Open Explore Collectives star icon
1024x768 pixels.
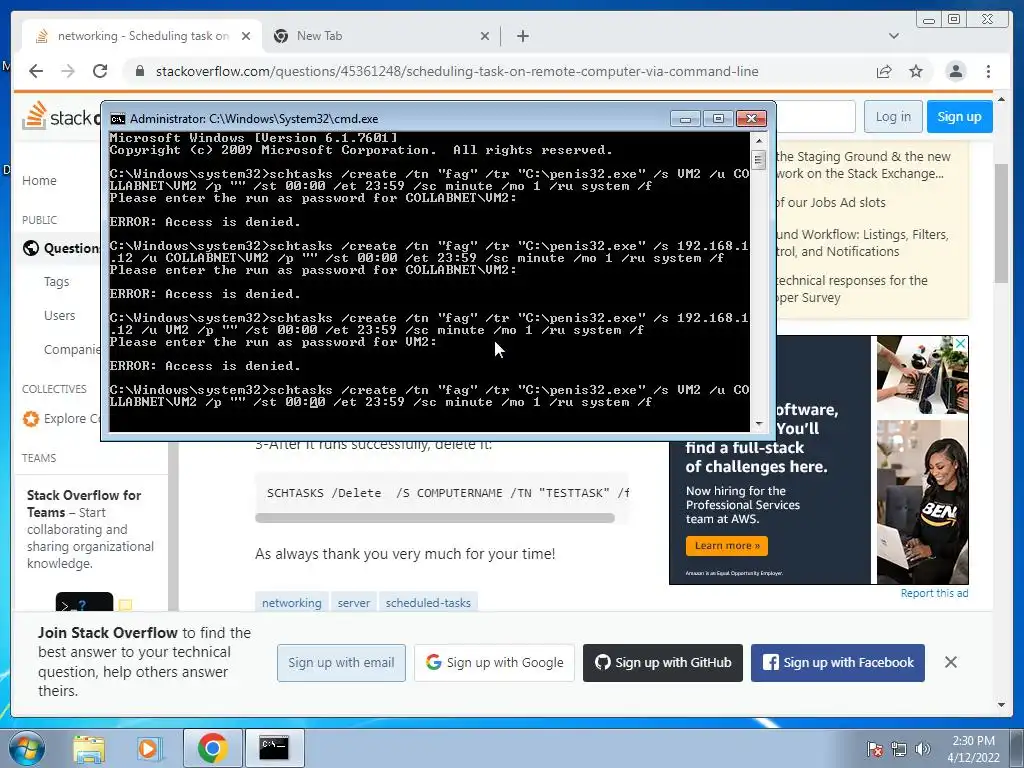(30, 419)
